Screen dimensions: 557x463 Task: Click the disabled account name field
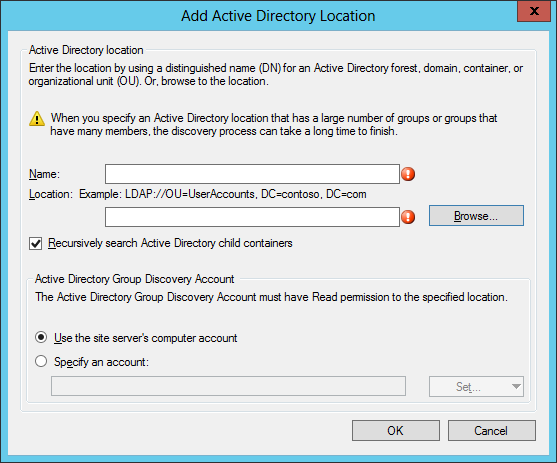pyautogui.click(x=228, y=386)
